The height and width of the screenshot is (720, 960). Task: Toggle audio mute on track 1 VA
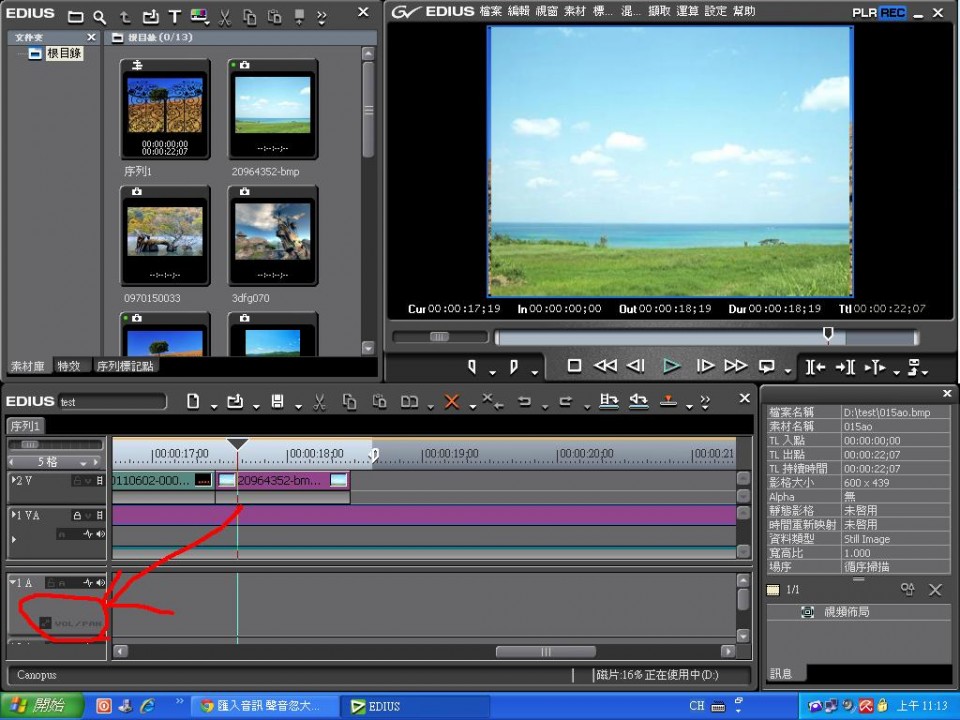(x=101, y=534)
